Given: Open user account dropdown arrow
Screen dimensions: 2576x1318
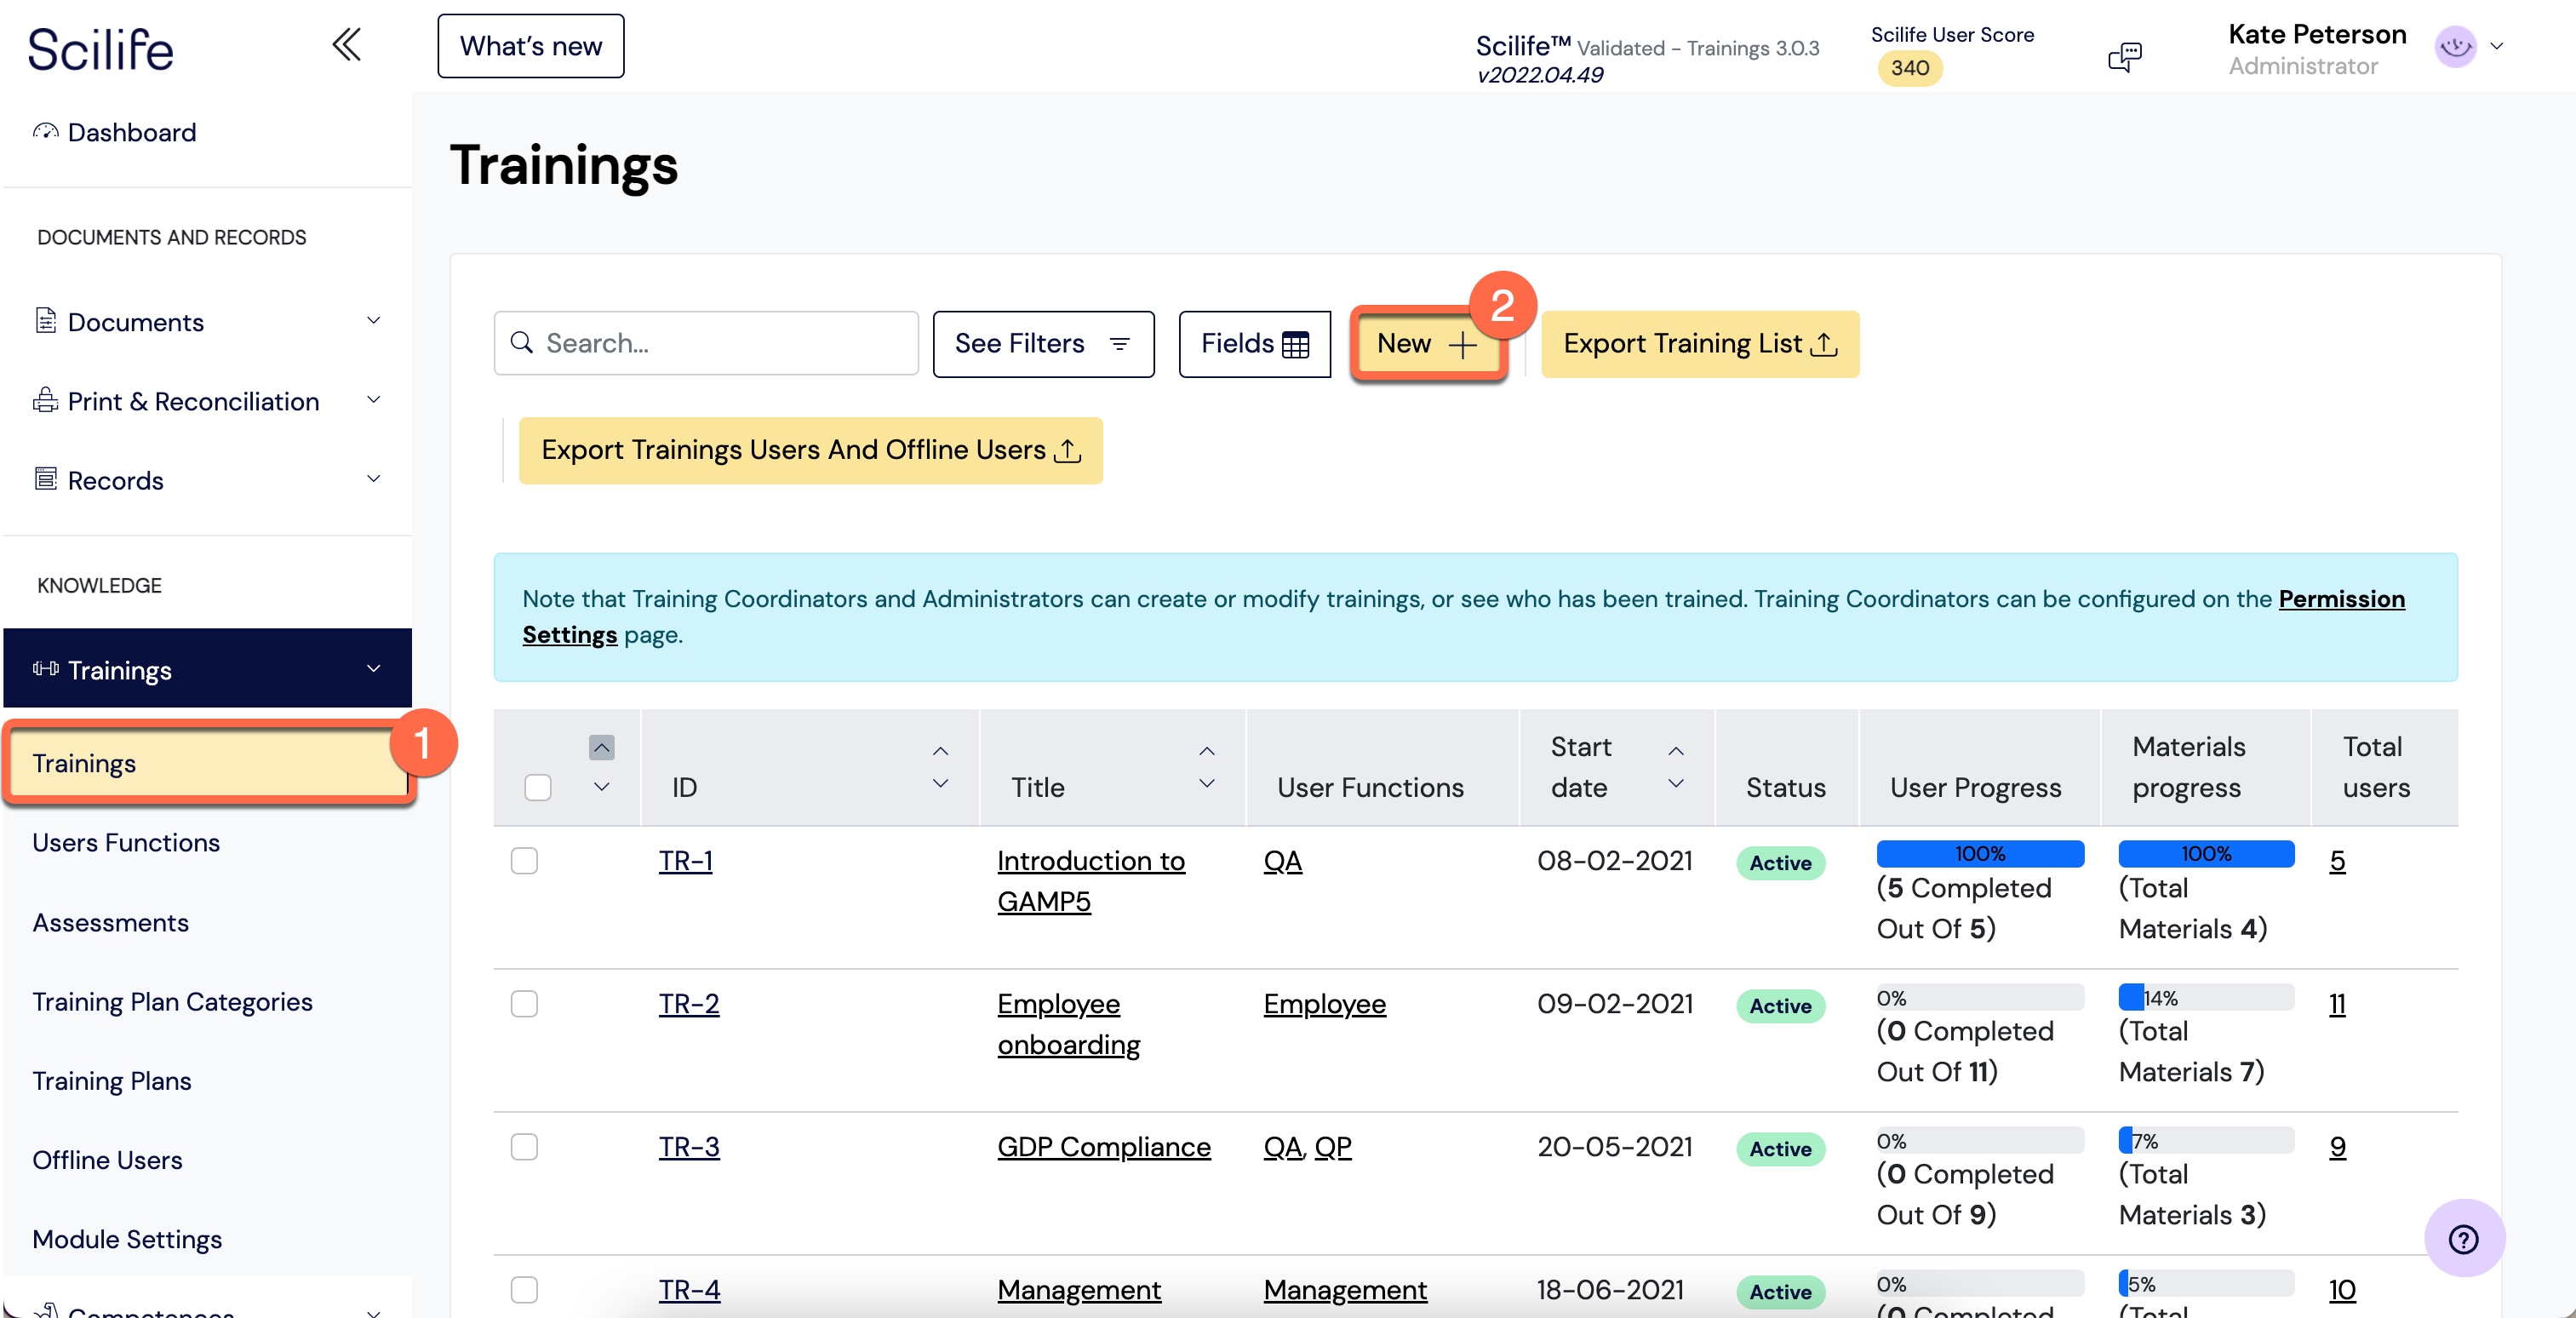Looking at the screenshot, I should coord(2497,46).
